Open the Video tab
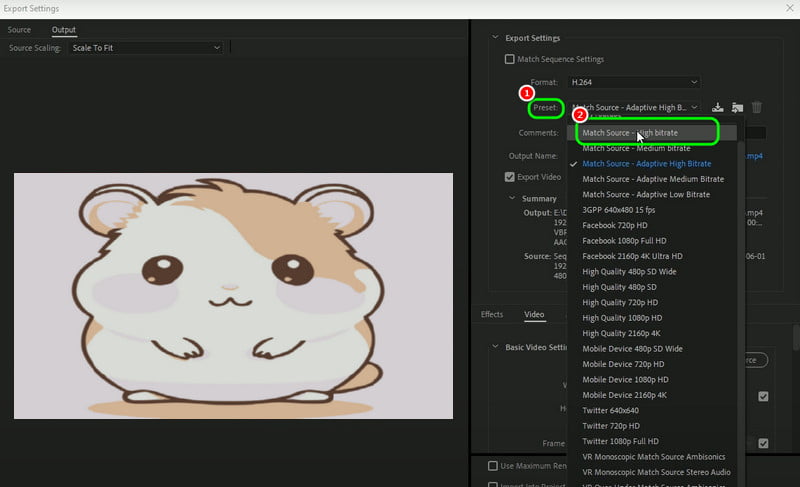Image resolution: width=800 pixels, height=487 pixels. click(x=534, y=314)
